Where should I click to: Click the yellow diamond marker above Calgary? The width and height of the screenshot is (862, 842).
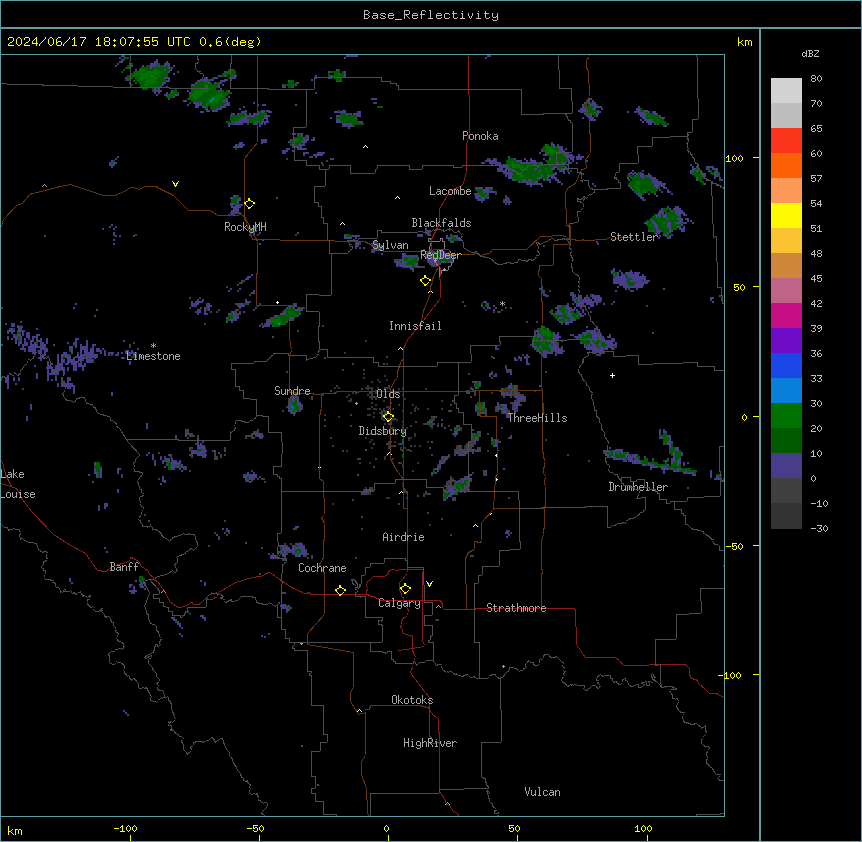(x=405, y=589)
